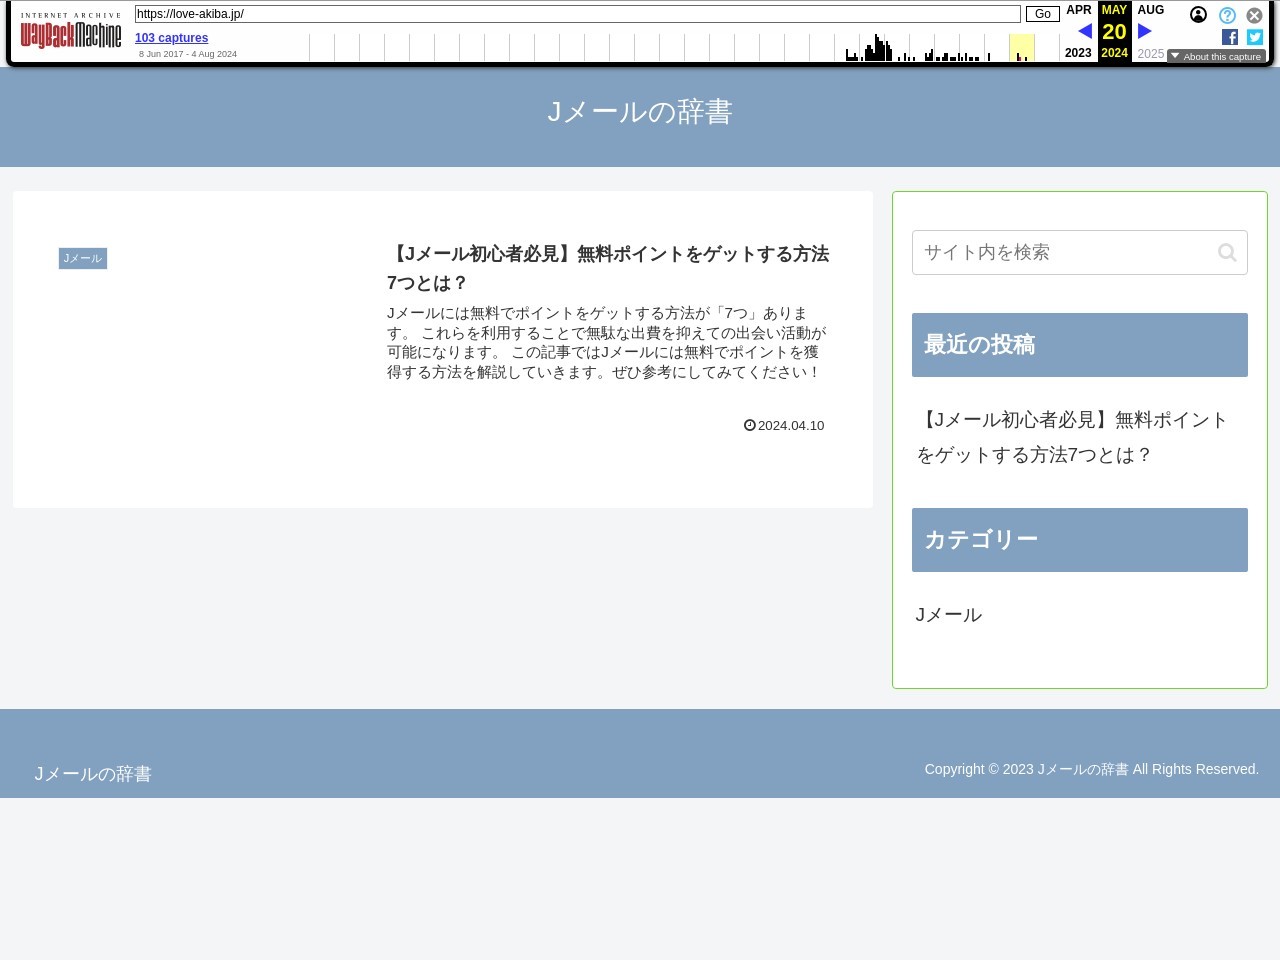1280x960 pixels.
Task: Click the footer copyright text
Action: (1092, 769)
